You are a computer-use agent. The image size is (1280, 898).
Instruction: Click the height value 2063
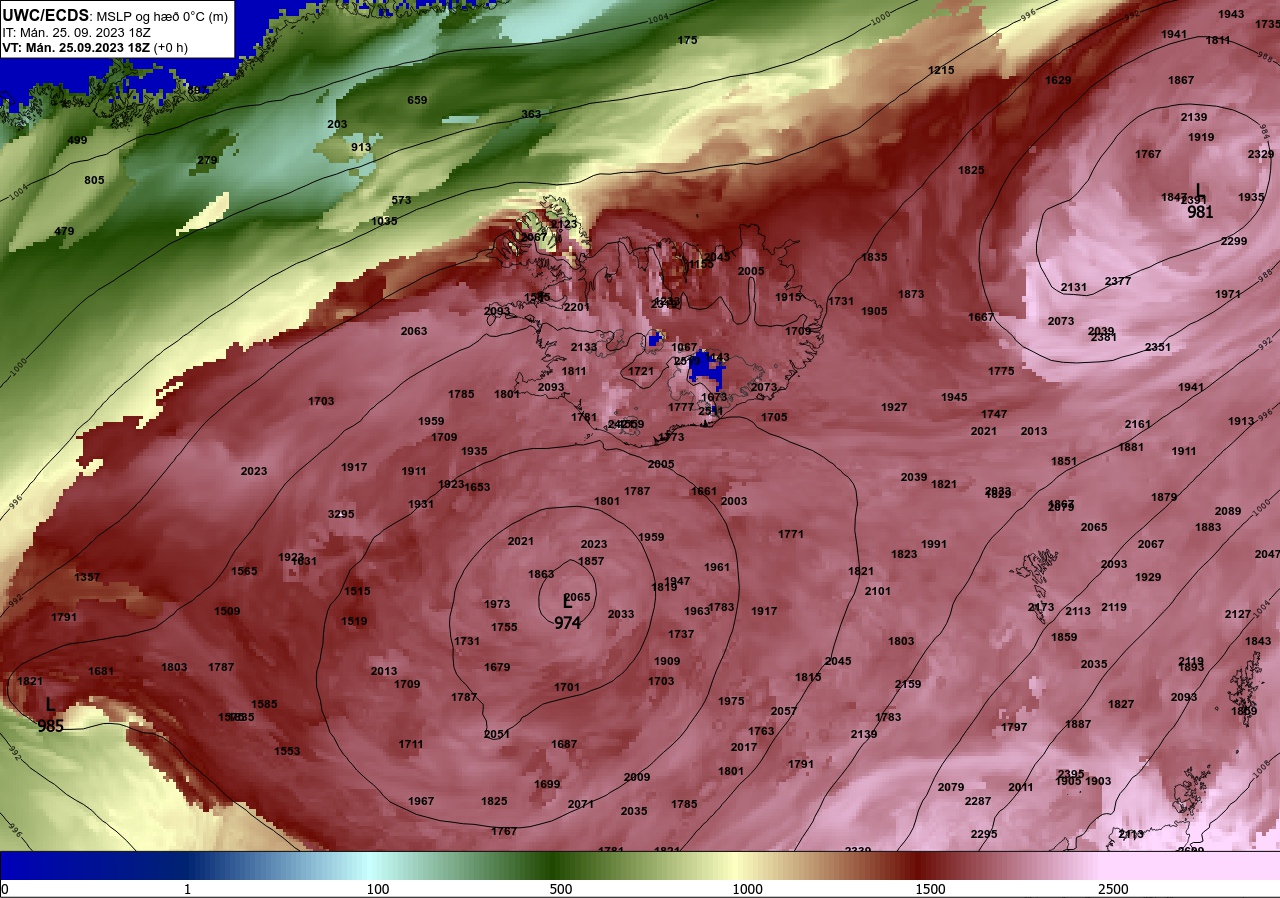point(414,331)
